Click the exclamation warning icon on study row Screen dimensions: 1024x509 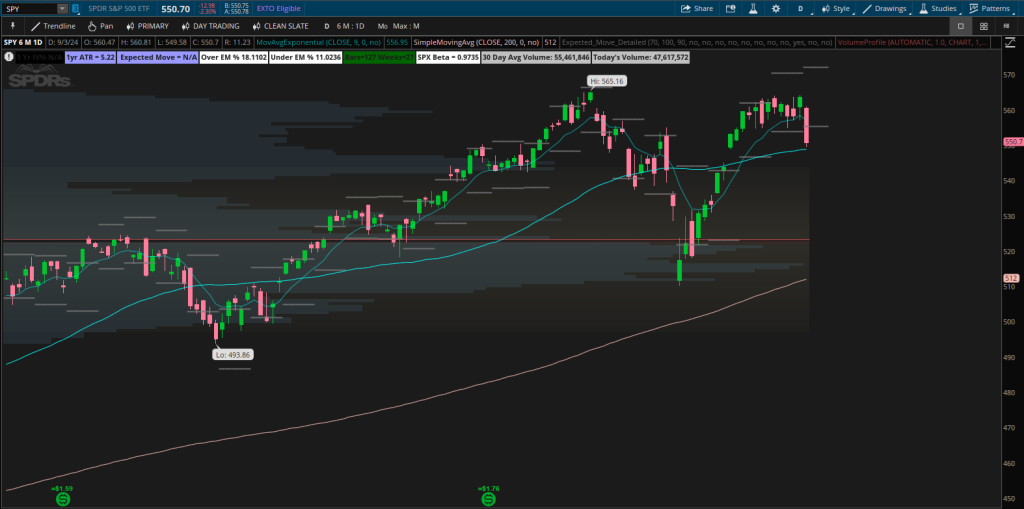click(x=8, y=57)
